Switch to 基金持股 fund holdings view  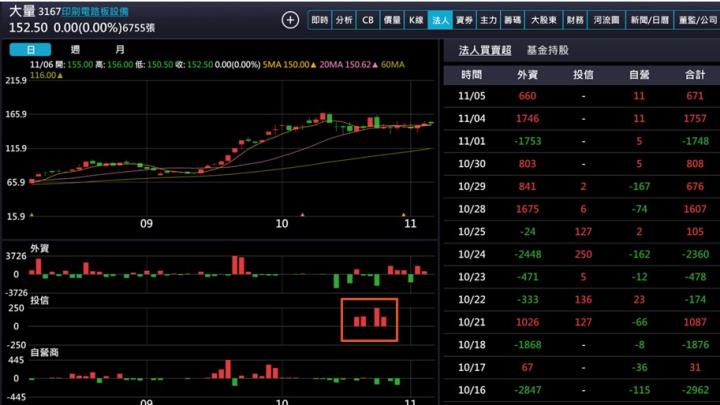pos(547,49)
